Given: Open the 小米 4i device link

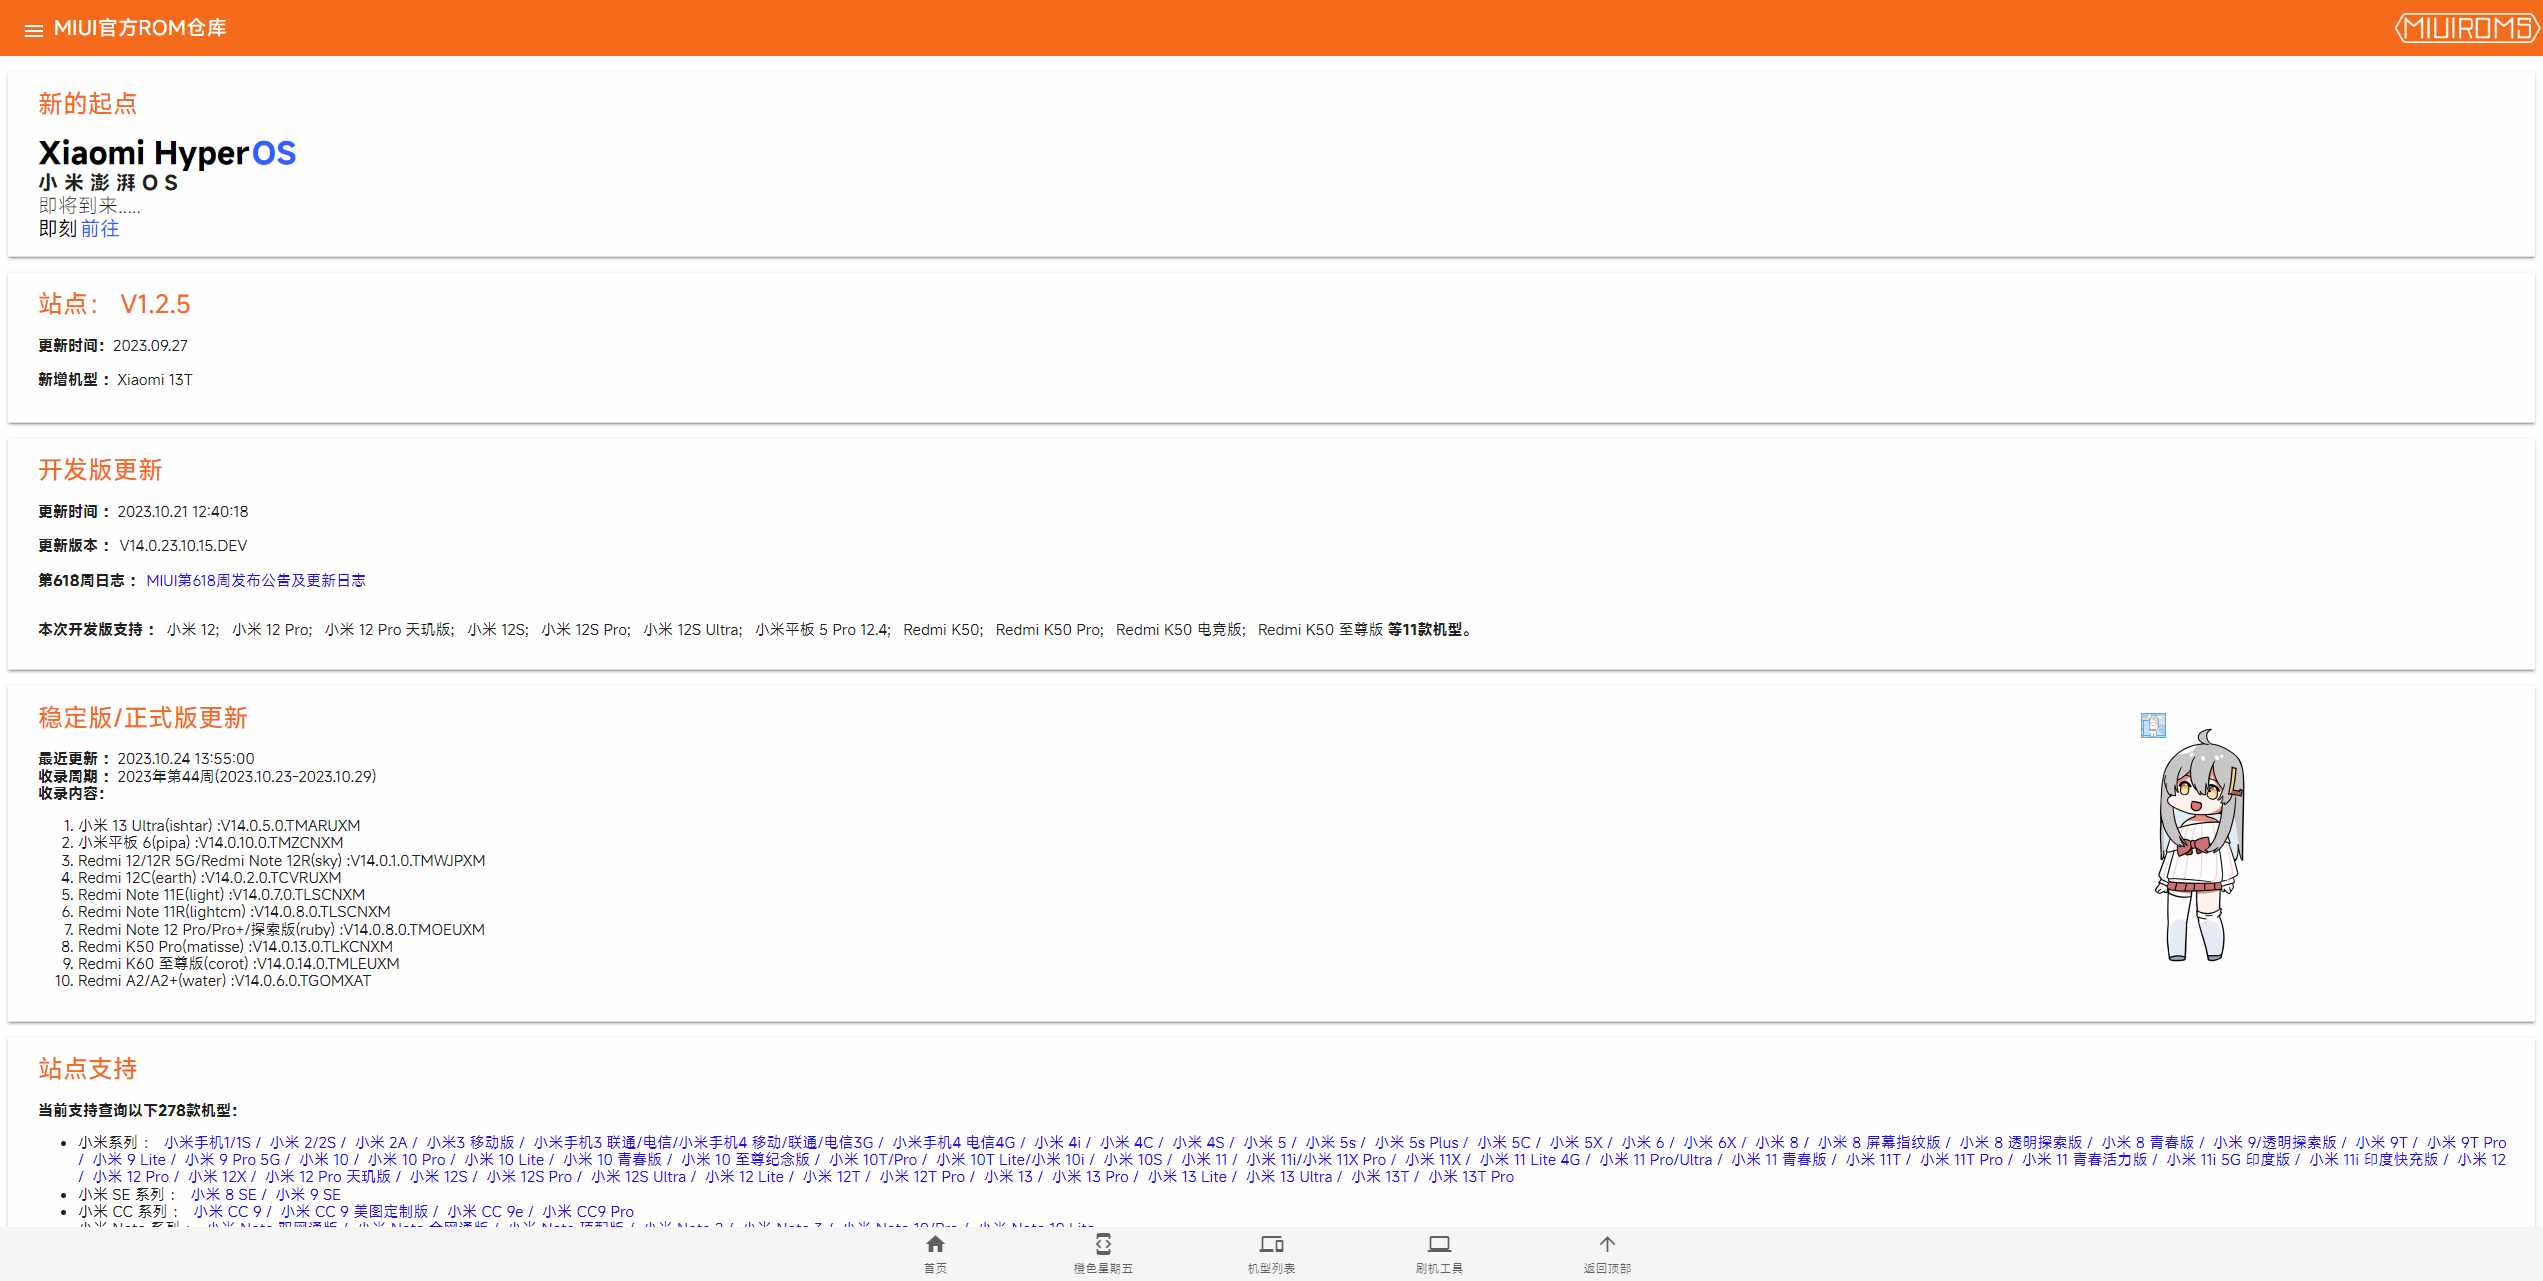Looking at the screenshot, I should (x=1057, y=1143).
